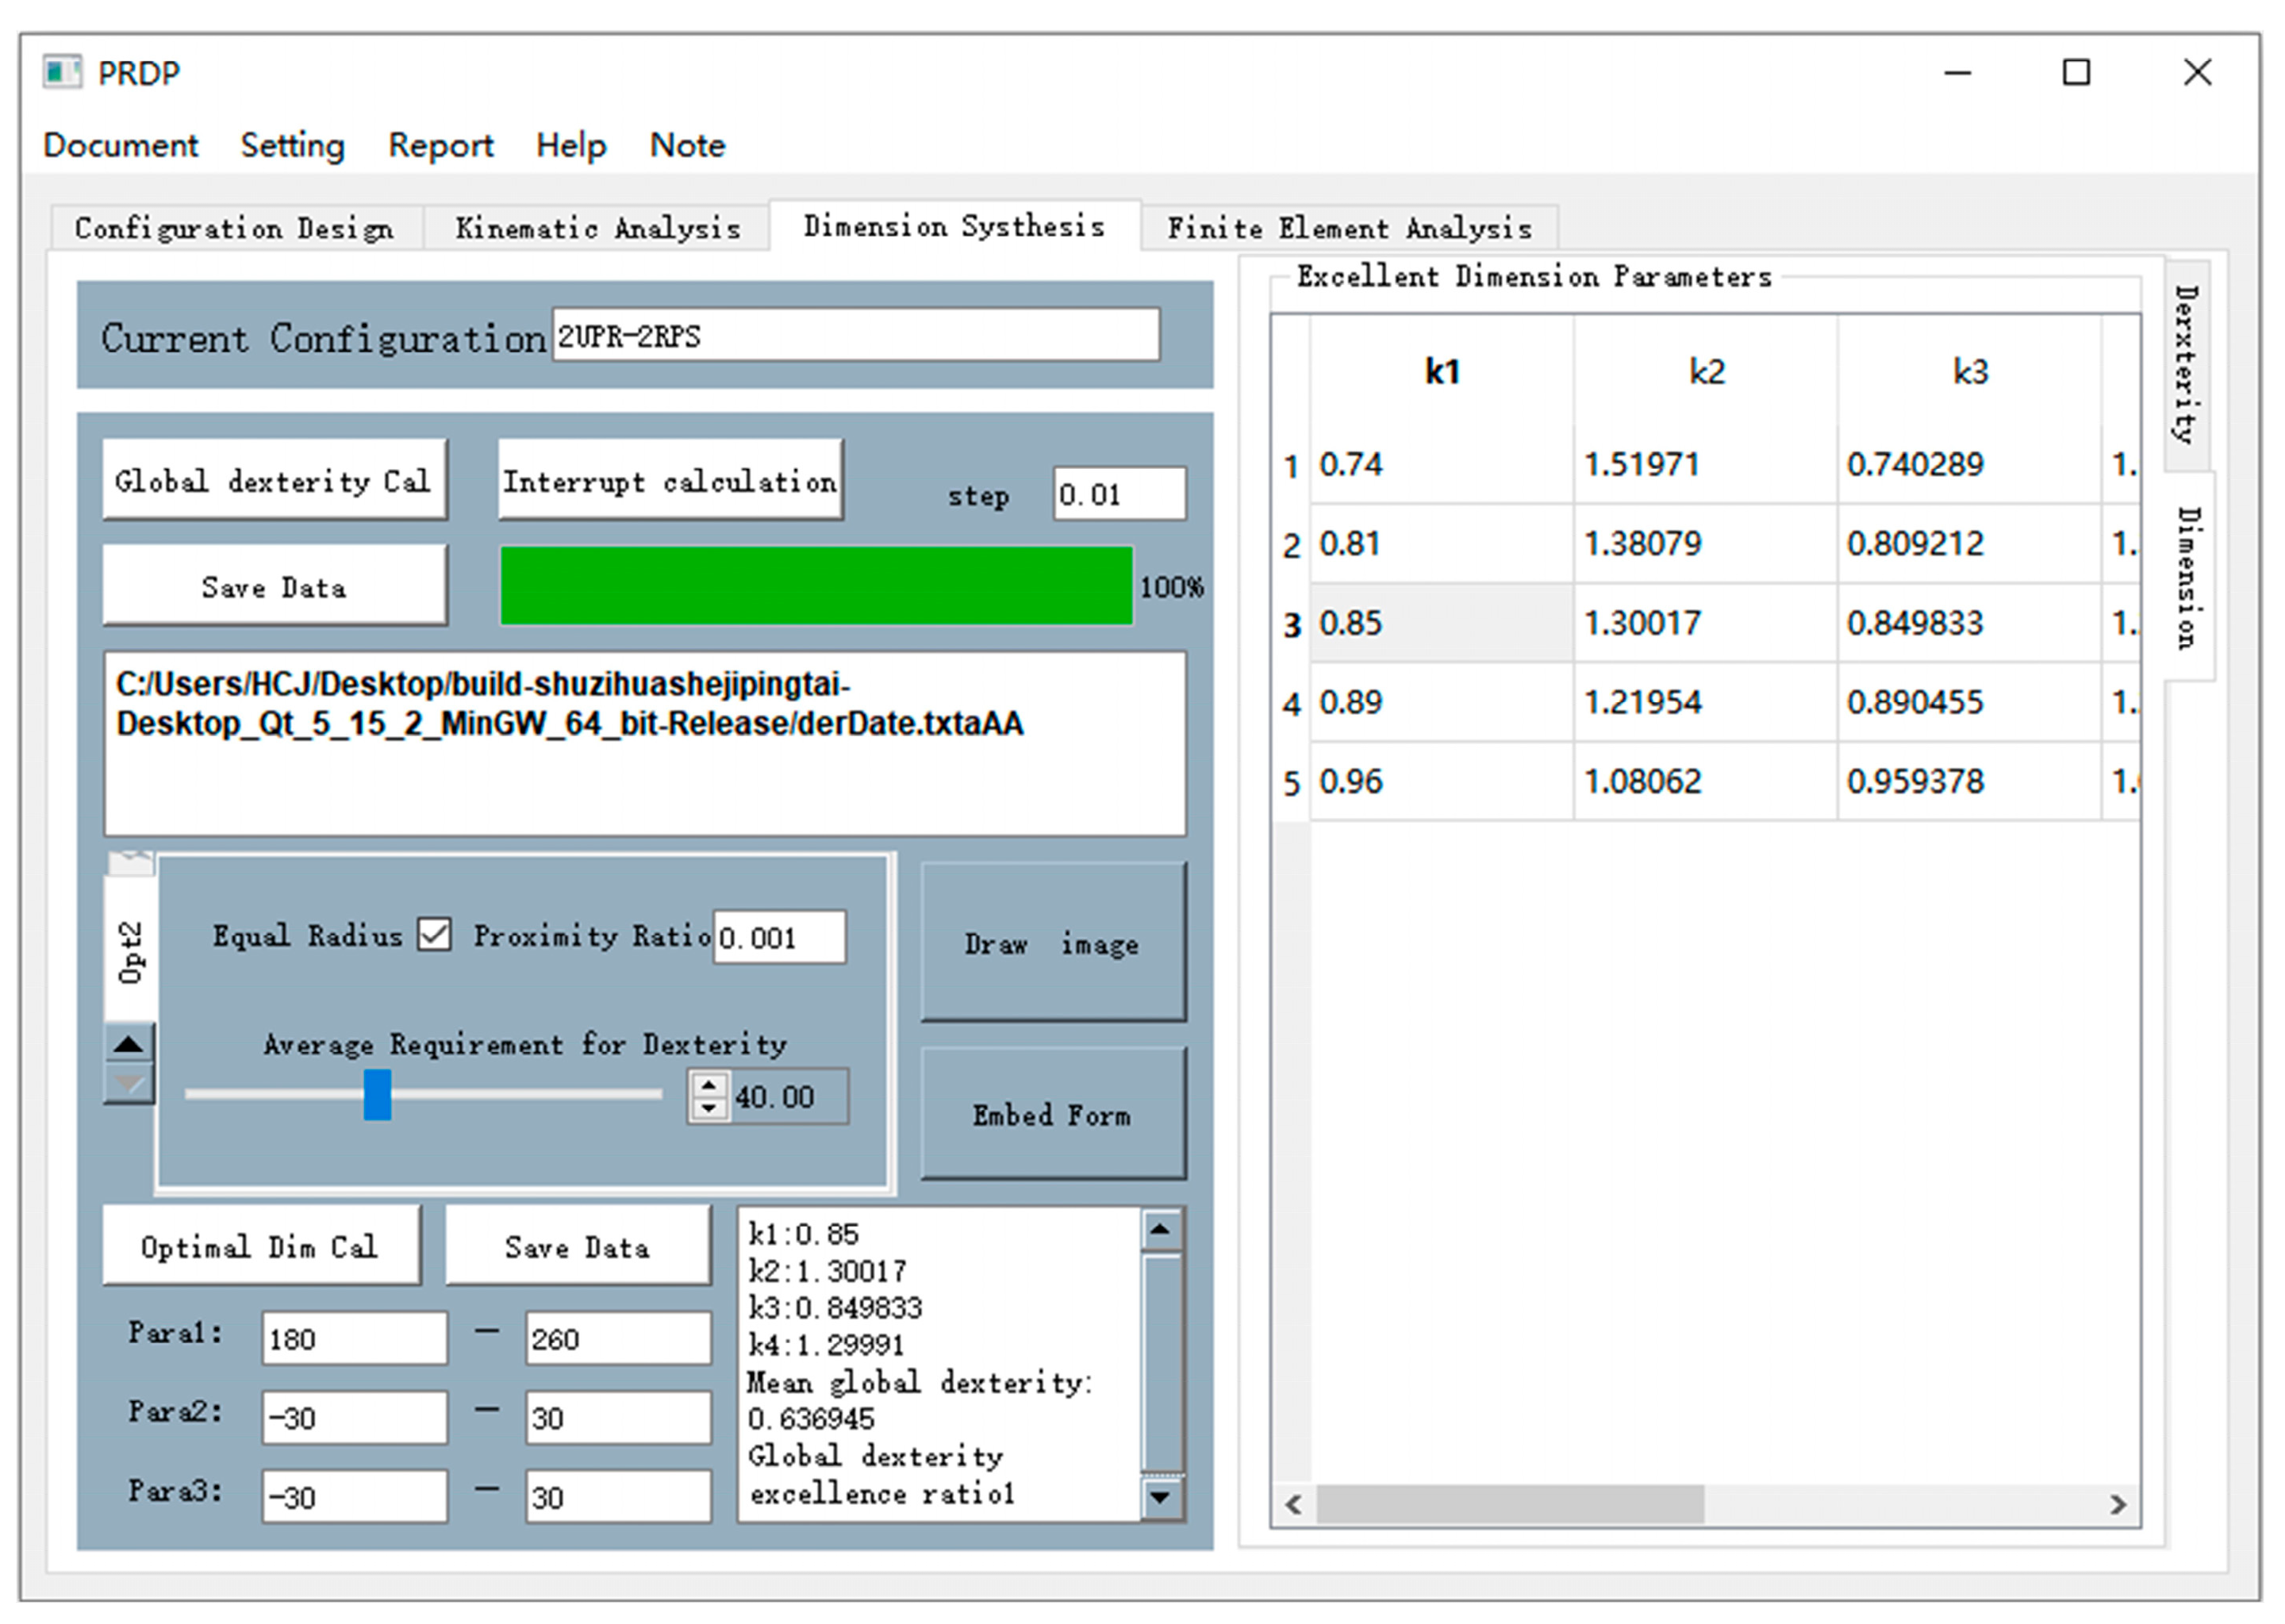Click Interrupt calculation button

tap(670, 481)
